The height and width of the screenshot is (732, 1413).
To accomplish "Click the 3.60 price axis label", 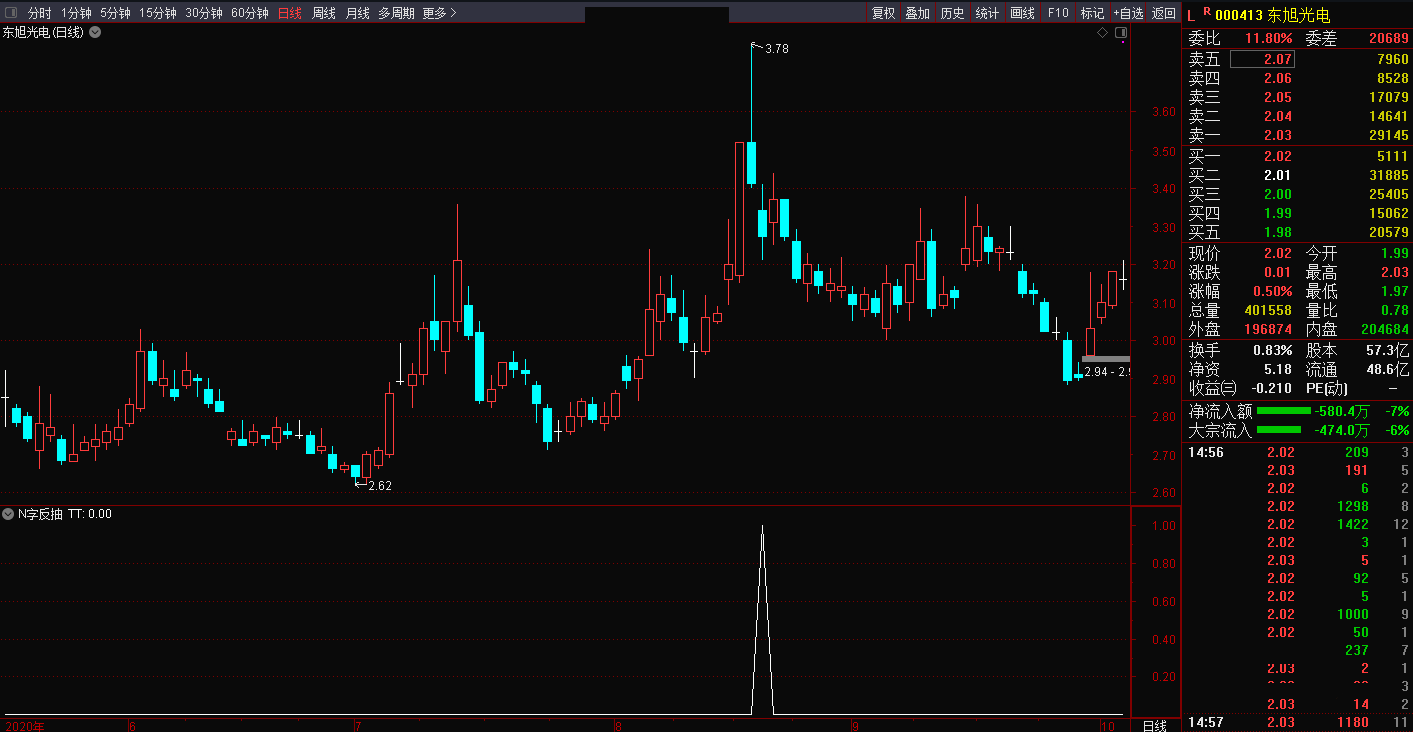I will tap(1162, 112).
